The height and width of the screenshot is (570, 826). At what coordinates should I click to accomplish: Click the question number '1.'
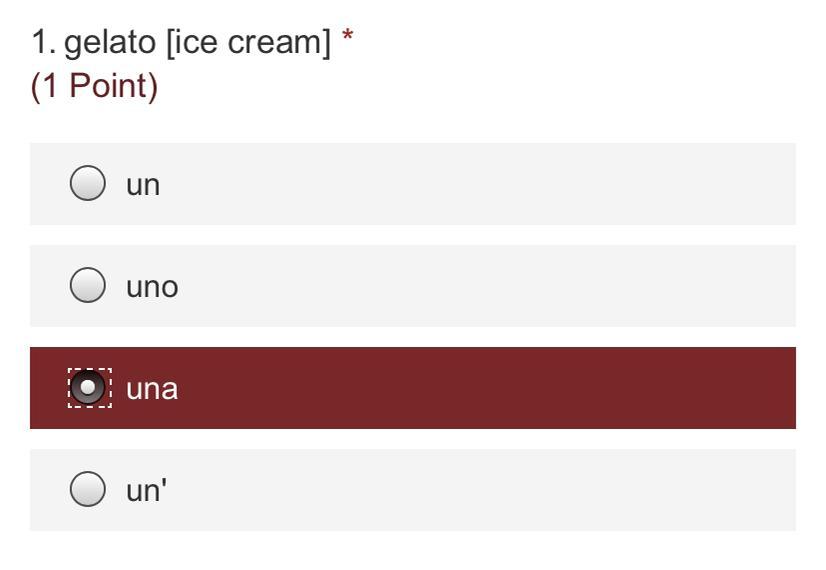(x=43, y=42)
